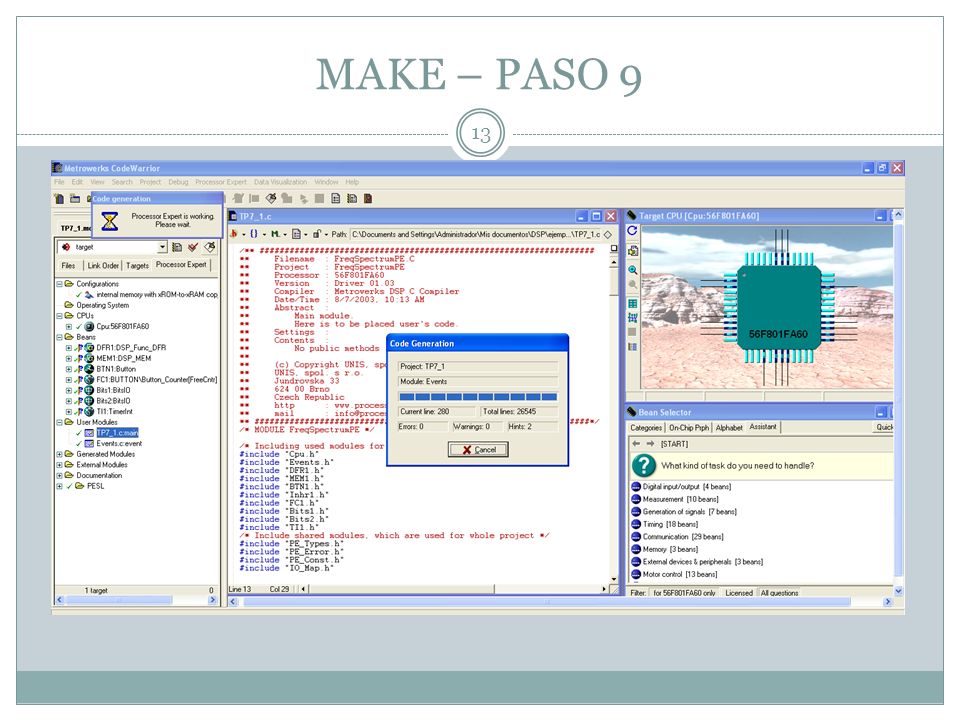Image resolution: width=960 pixels, height=720 pixels.
Task: Click the forward arrow in Bean Selector
Action: (650, 444)
